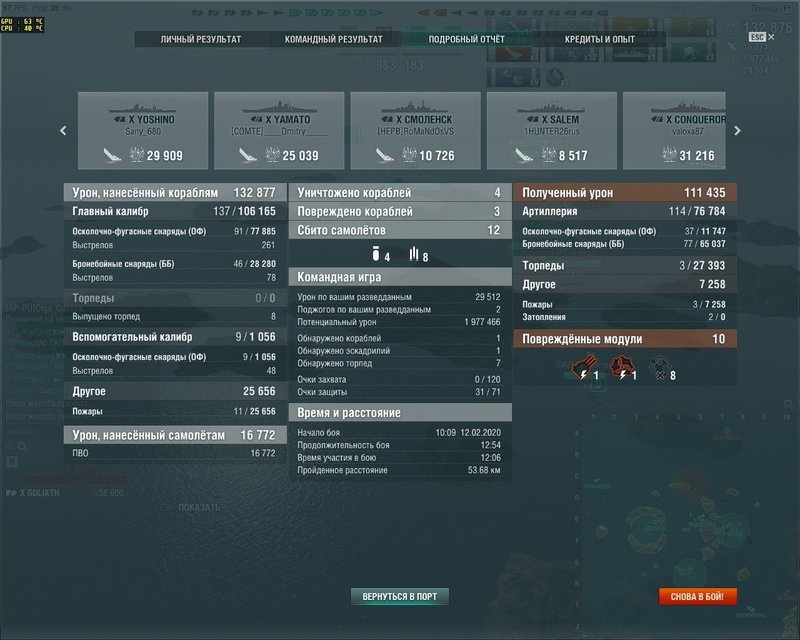Click the Время и расстояние header
Screen dimensions: 800x640
point(400,412)
